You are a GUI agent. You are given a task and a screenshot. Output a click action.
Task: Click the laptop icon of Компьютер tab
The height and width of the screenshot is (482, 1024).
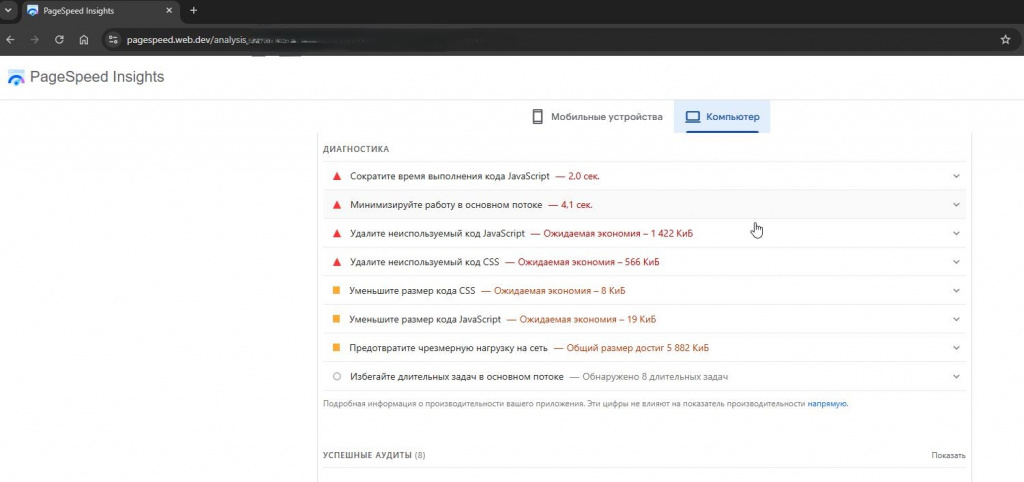click(x=692, y=117)
